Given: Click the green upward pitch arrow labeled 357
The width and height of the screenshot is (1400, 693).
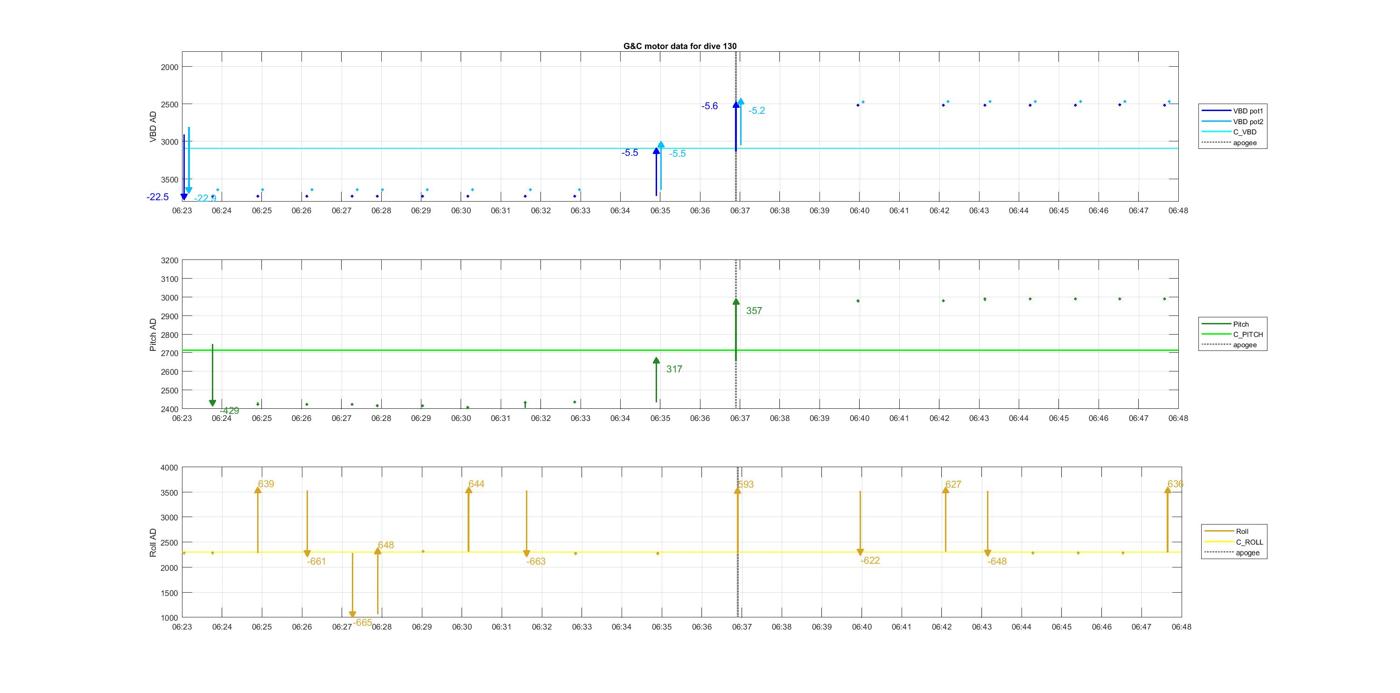Looking at the screenshot, I should 736,329.
